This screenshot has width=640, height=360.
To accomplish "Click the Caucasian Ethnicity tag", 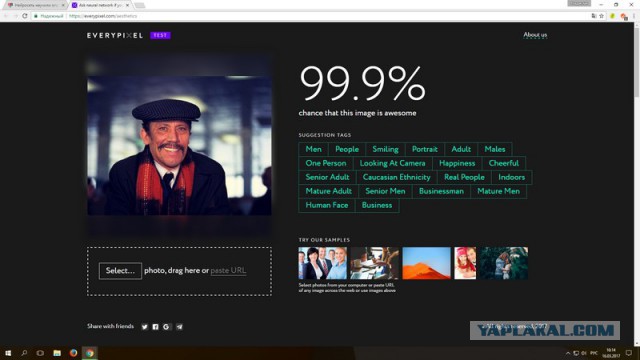I will pos(397,177).
